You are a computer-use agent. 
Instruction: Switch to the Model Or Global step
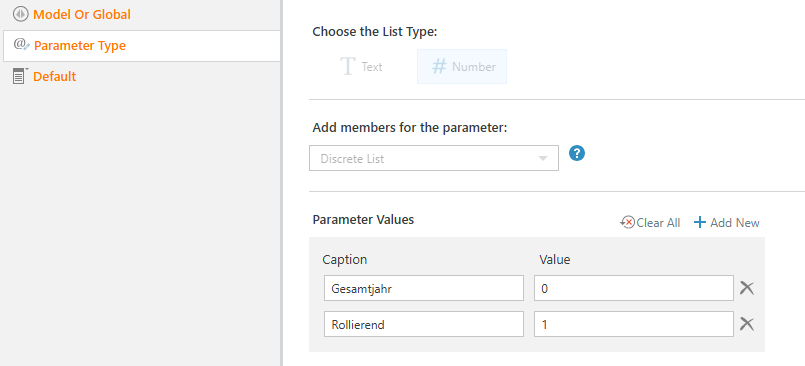(x=82, y=14)
